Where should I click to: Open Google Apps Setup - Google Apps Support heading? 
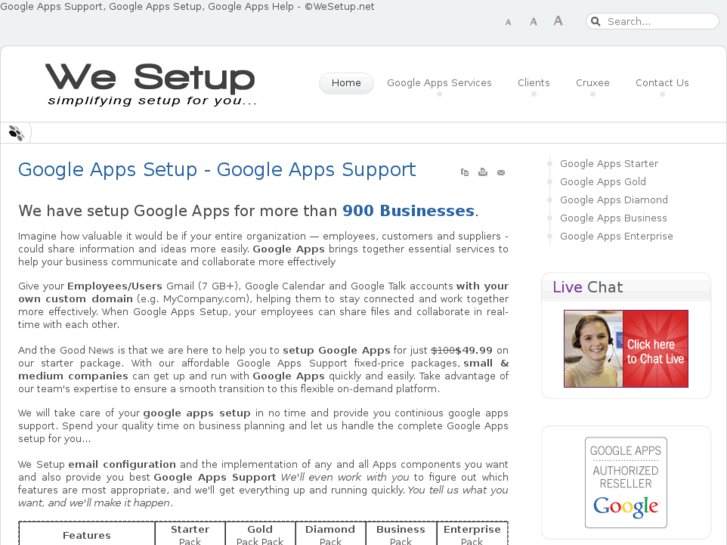[217, 170]
